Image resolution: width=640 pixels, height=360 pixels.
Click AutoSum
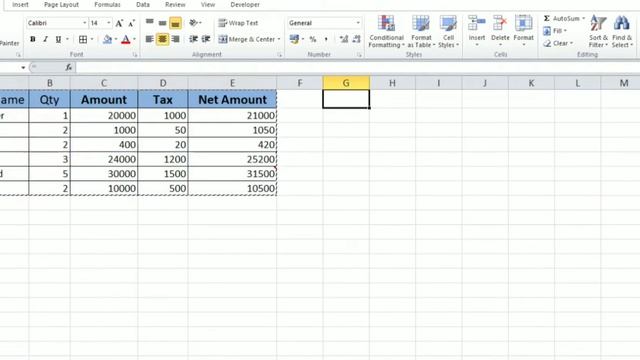pyautogui.click(x=561, y=18)
